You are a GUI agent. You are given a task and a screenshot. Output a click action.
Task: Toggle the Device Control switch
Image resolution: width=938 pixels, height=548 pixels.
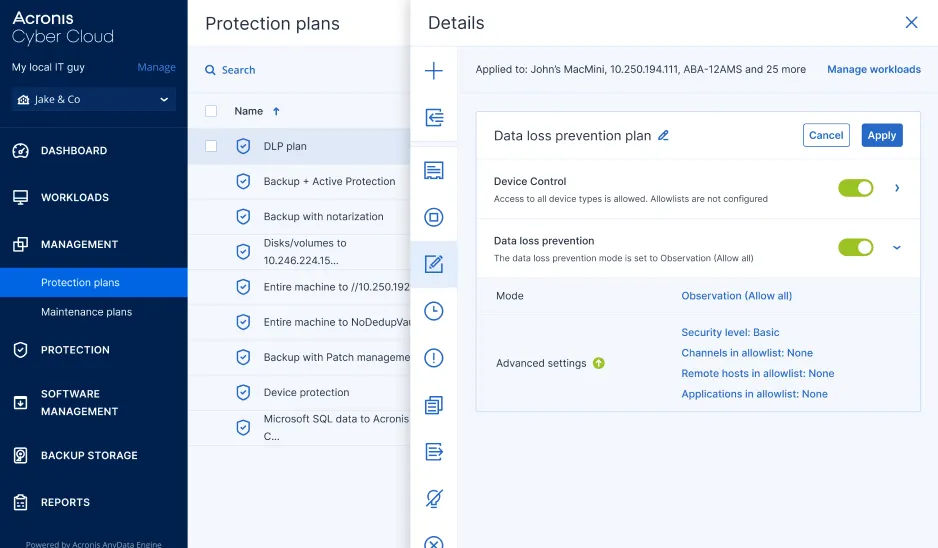pos(856,188)
